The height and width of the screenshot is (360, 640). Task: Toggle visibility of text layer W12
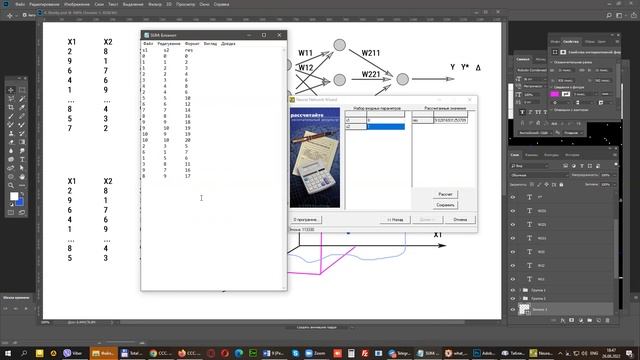513,265
